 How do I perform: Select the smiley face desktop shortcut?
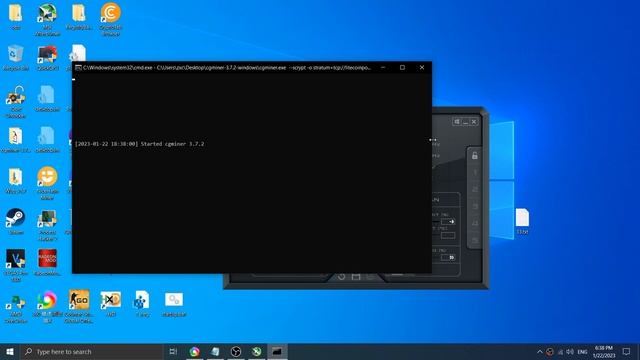(47, 183)
